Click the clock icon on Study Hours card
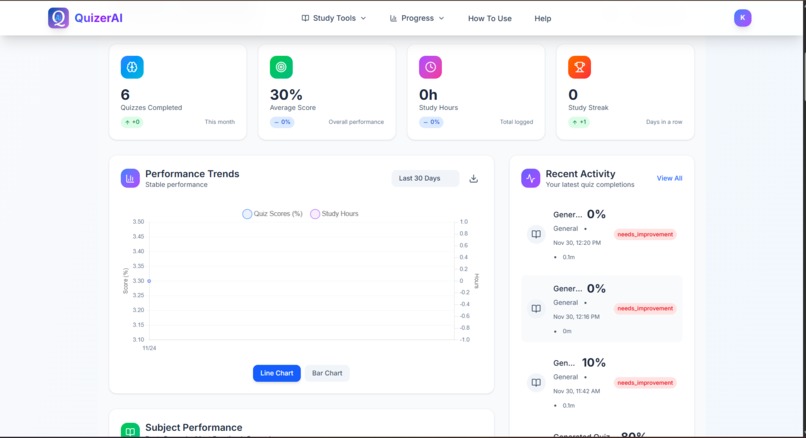The width and height of the screenshot is (806, 438). [430, 67]
